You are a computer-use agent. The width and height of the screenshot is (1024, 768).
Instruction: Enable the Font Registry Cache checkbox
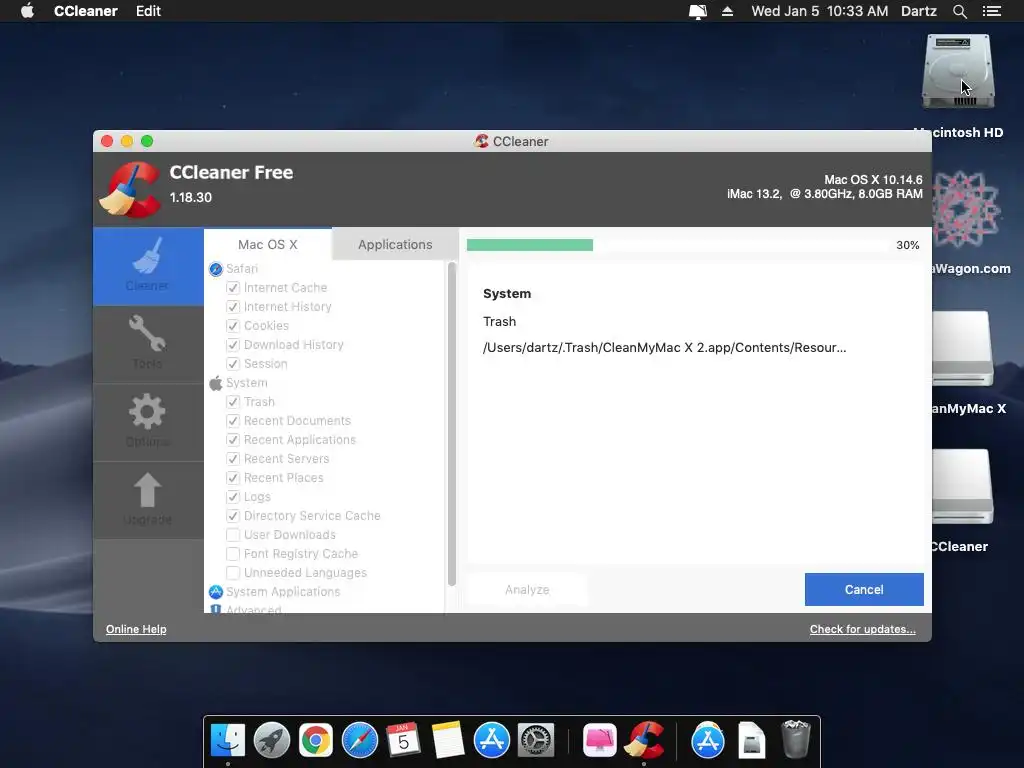232,554
